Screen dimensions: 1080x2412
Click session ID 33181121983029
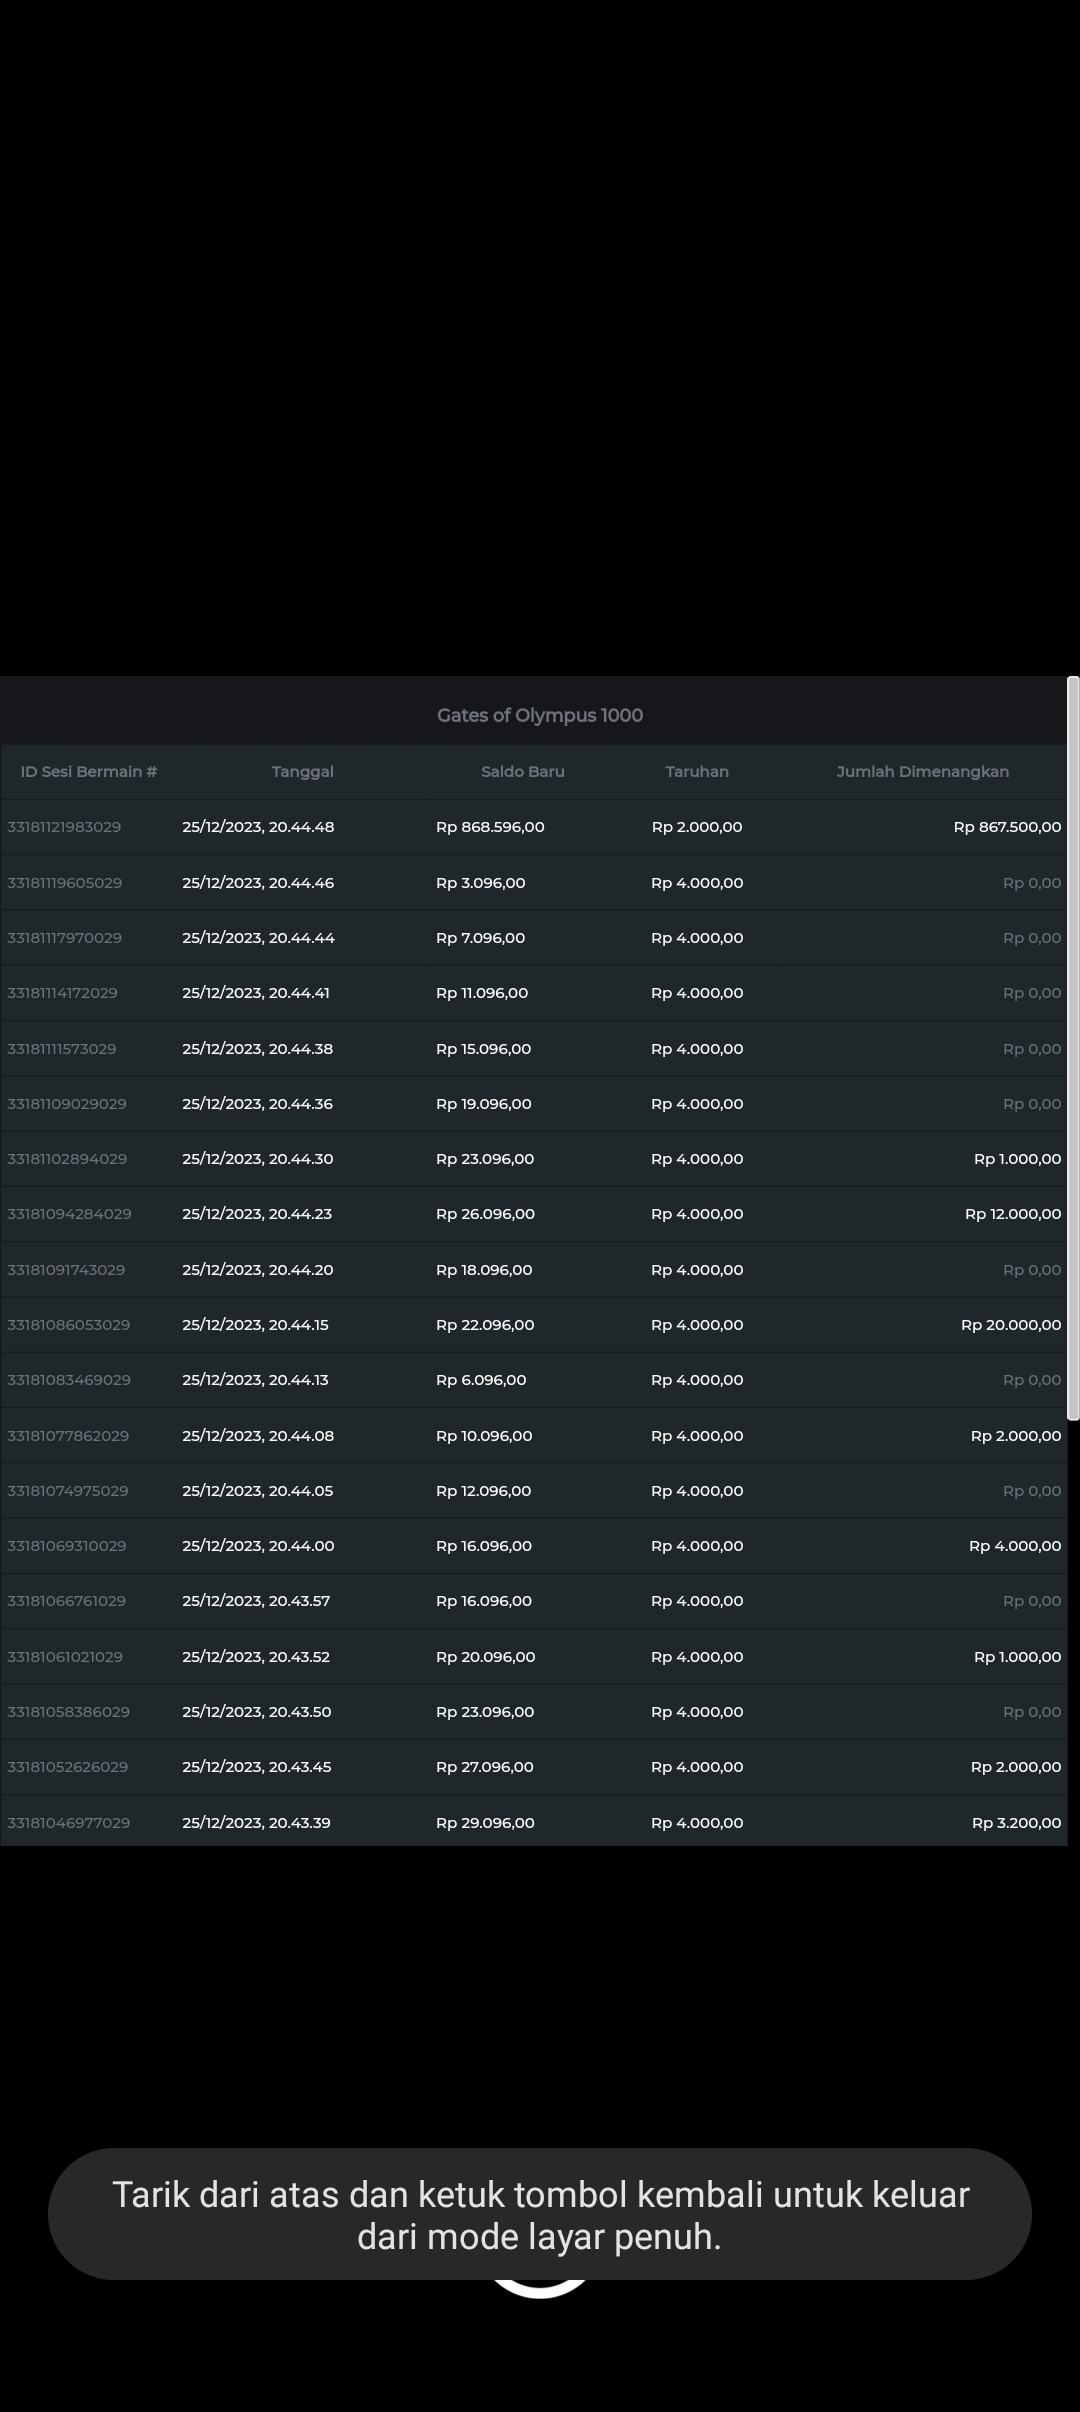(64, 827)
